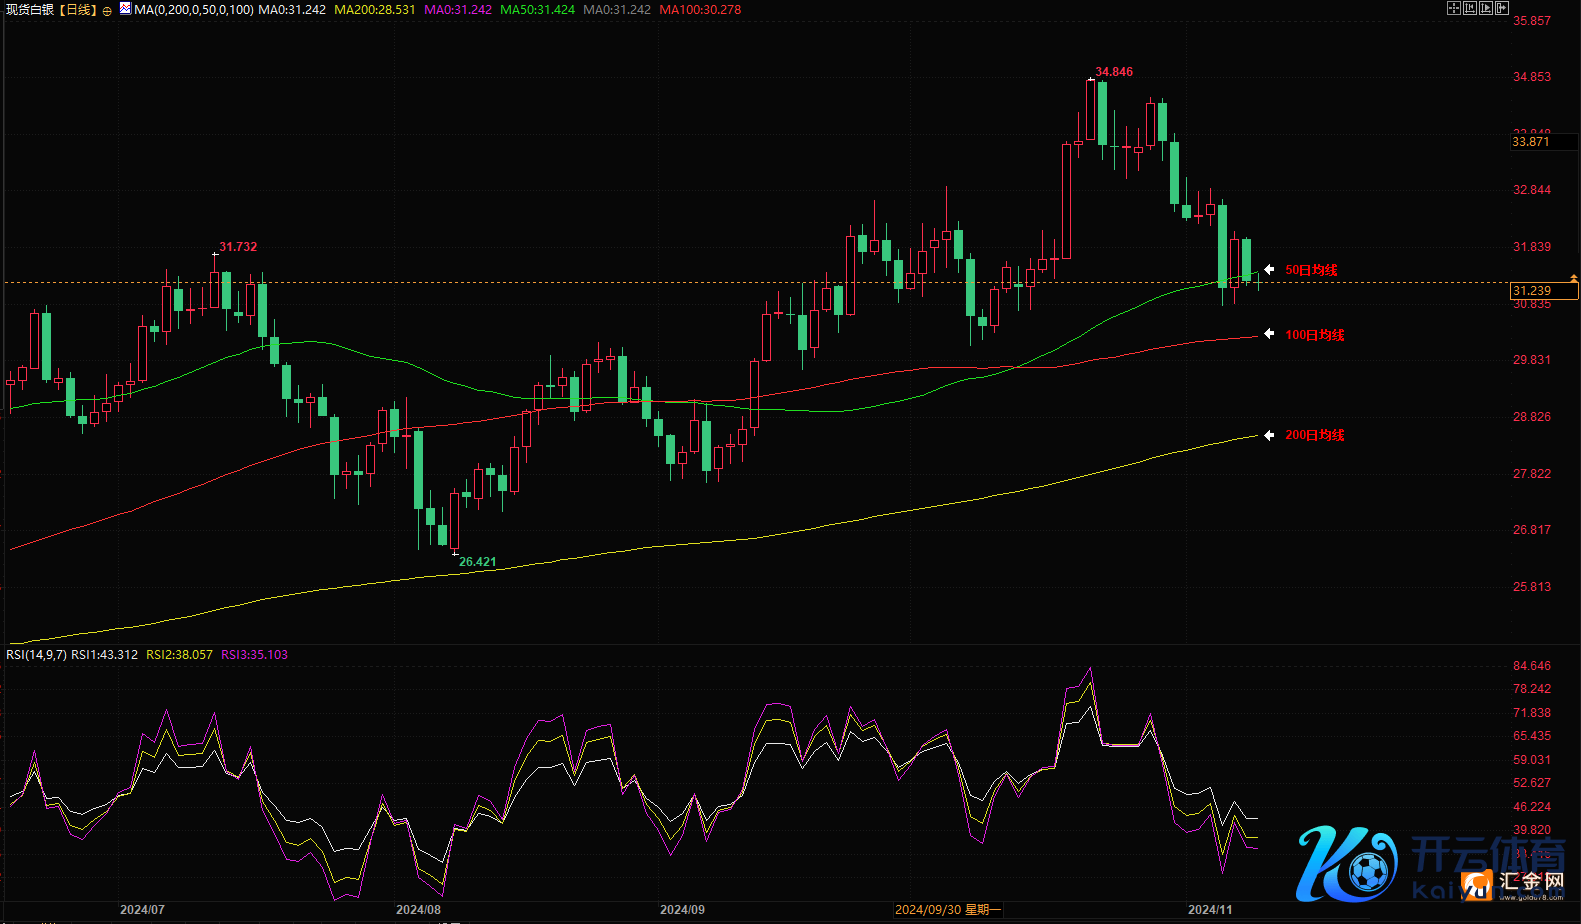The height and width of the screenshot is (924, 1581).
Task: Click 46.224 on the RSI axis
Action: [1532, 807]
